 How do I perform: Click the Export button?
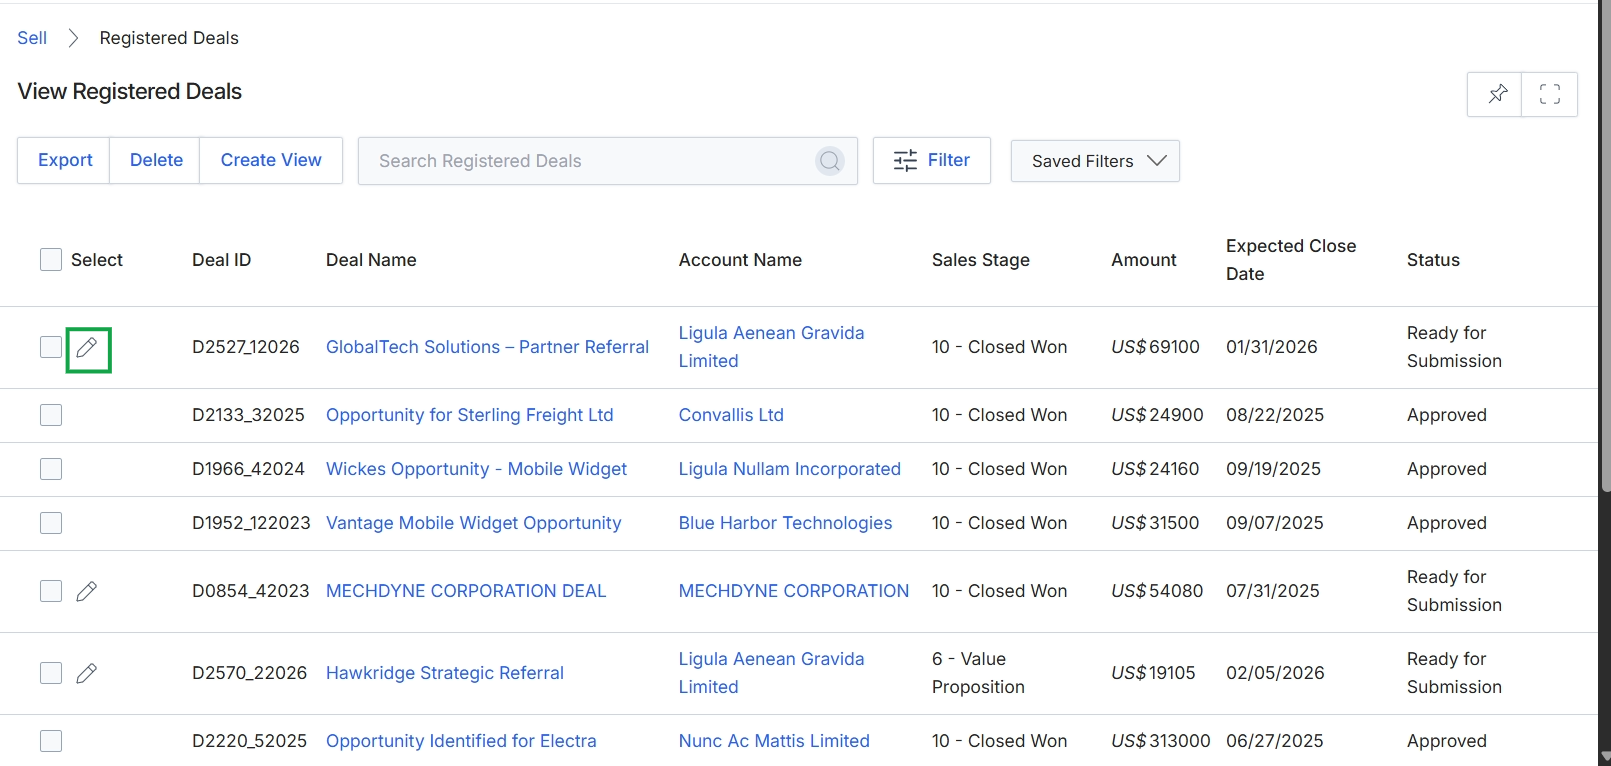(x=65, y=160)
